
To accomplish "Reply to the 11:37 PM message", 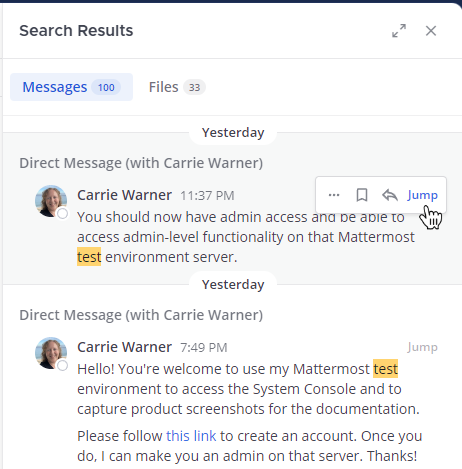I will [x=390, y=195].
